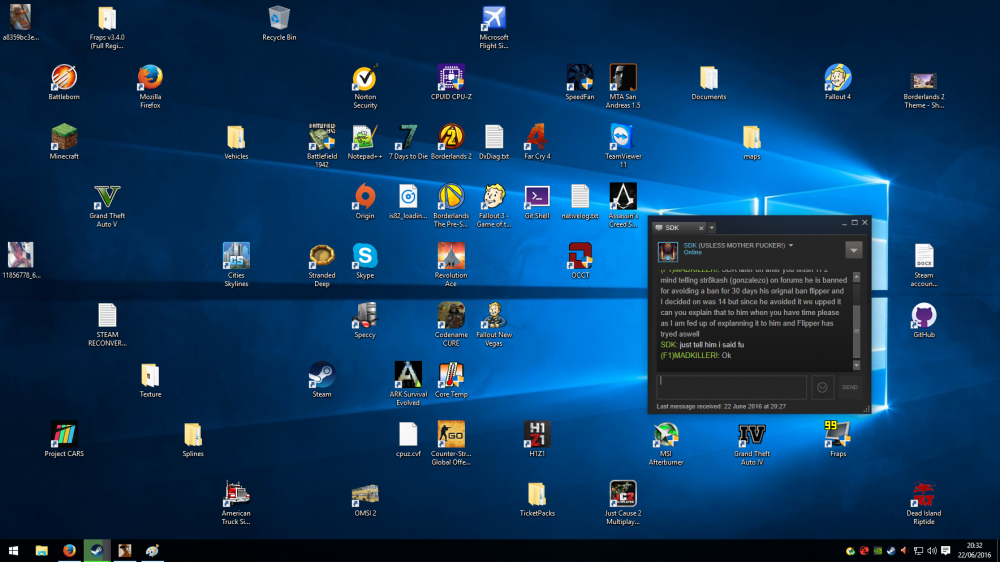Open chat options dropdown button
This screenshot has width=1000, height=562.
pyautogui.click(x=853, y=250)
